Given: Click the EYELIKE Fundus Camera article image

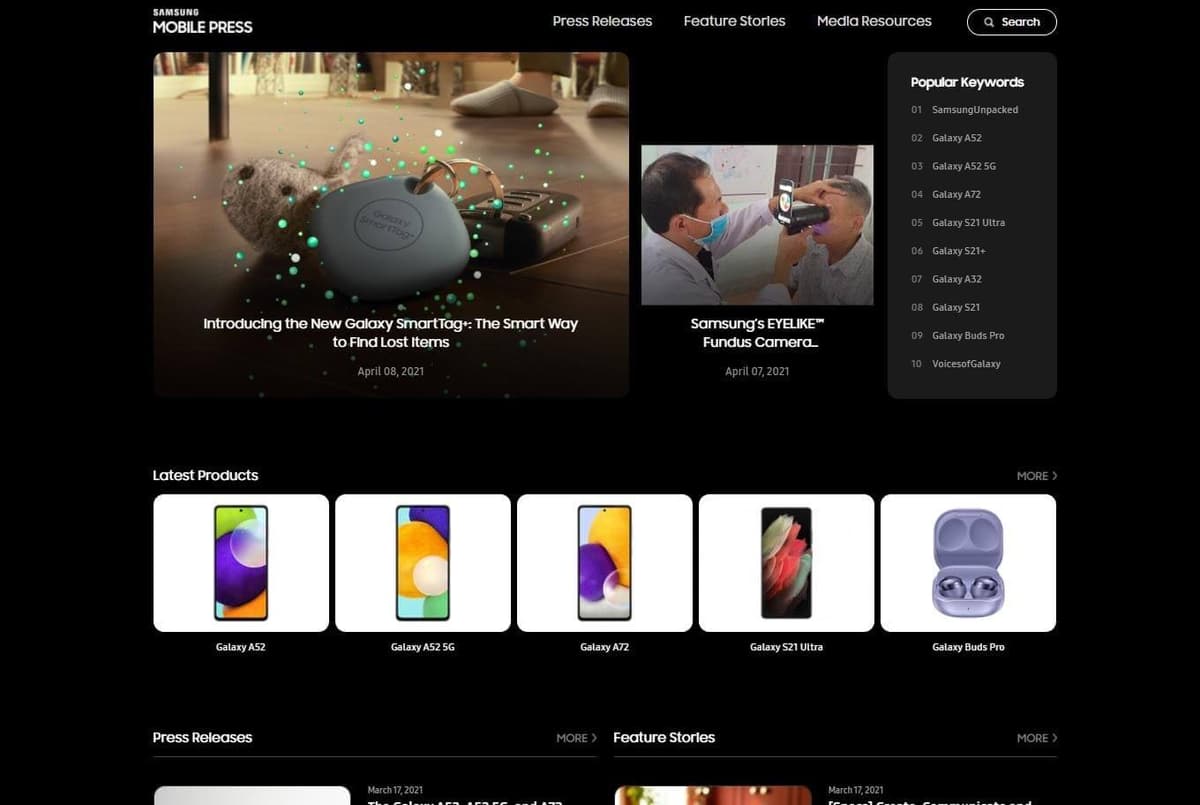Looking at the screenshot, I should [x=757, y=225].
